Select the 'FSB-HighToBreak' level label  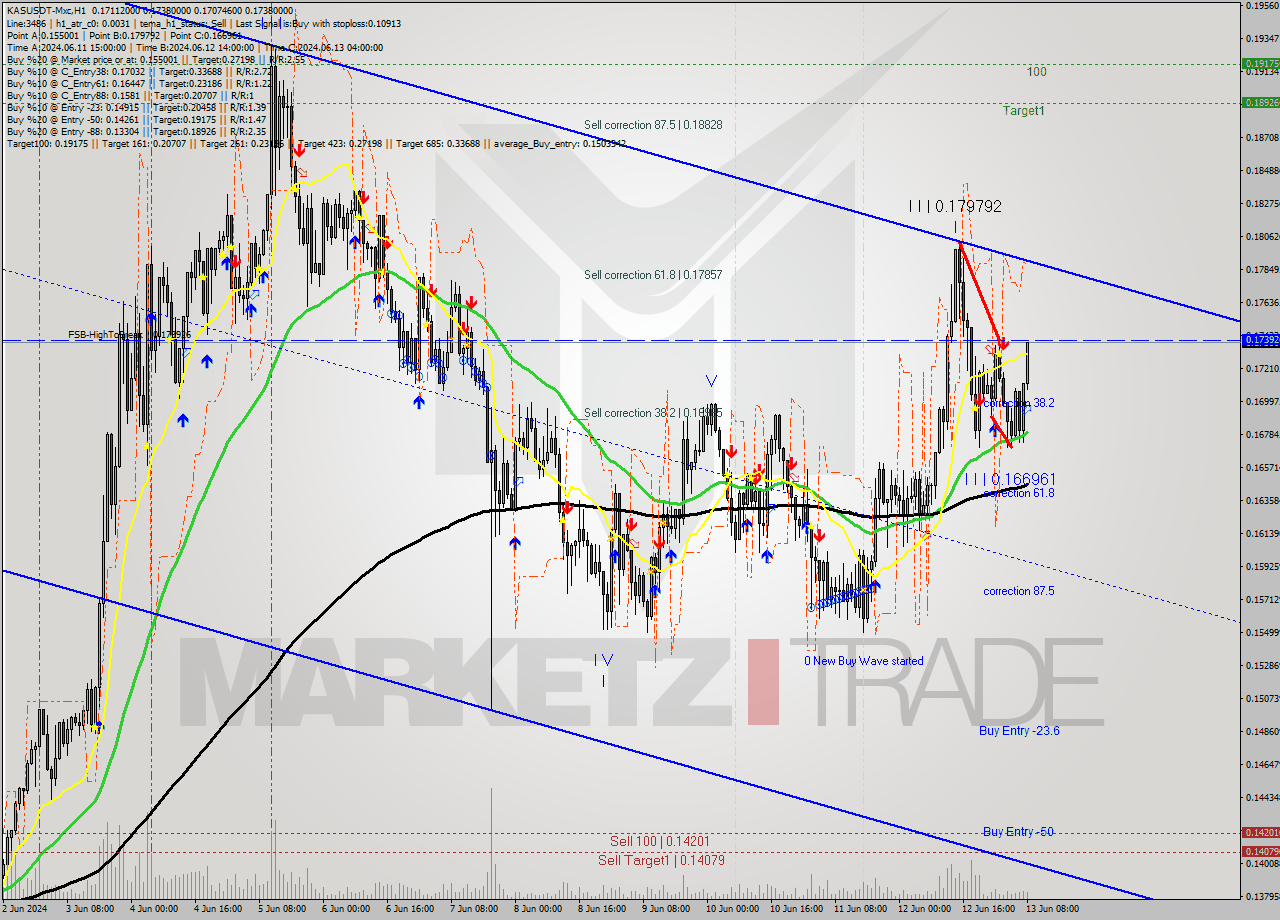tap(129, 334)
